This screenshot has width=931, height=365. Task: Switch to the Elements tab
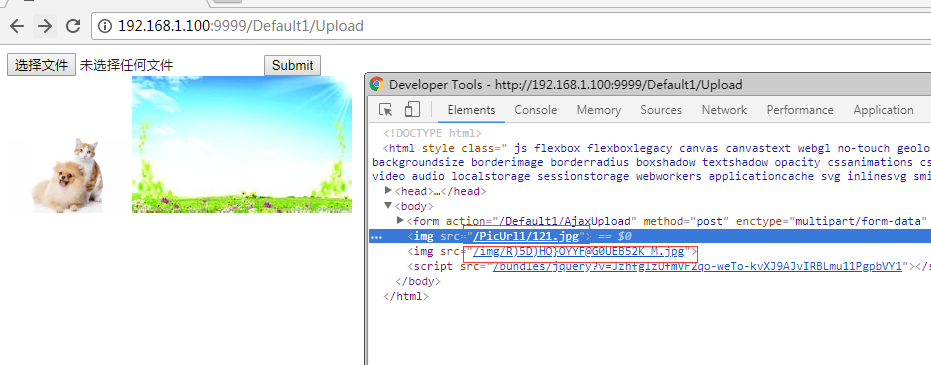click(x=471, y=110)
